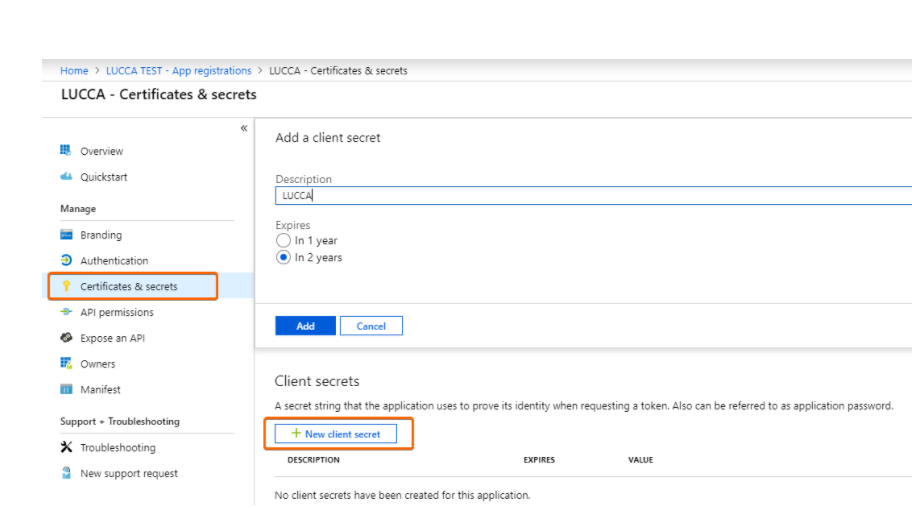Image resolution: width=912 pixels, height=508 pixels.
Task: Click the API permissions icon
Action: [66, 312]
